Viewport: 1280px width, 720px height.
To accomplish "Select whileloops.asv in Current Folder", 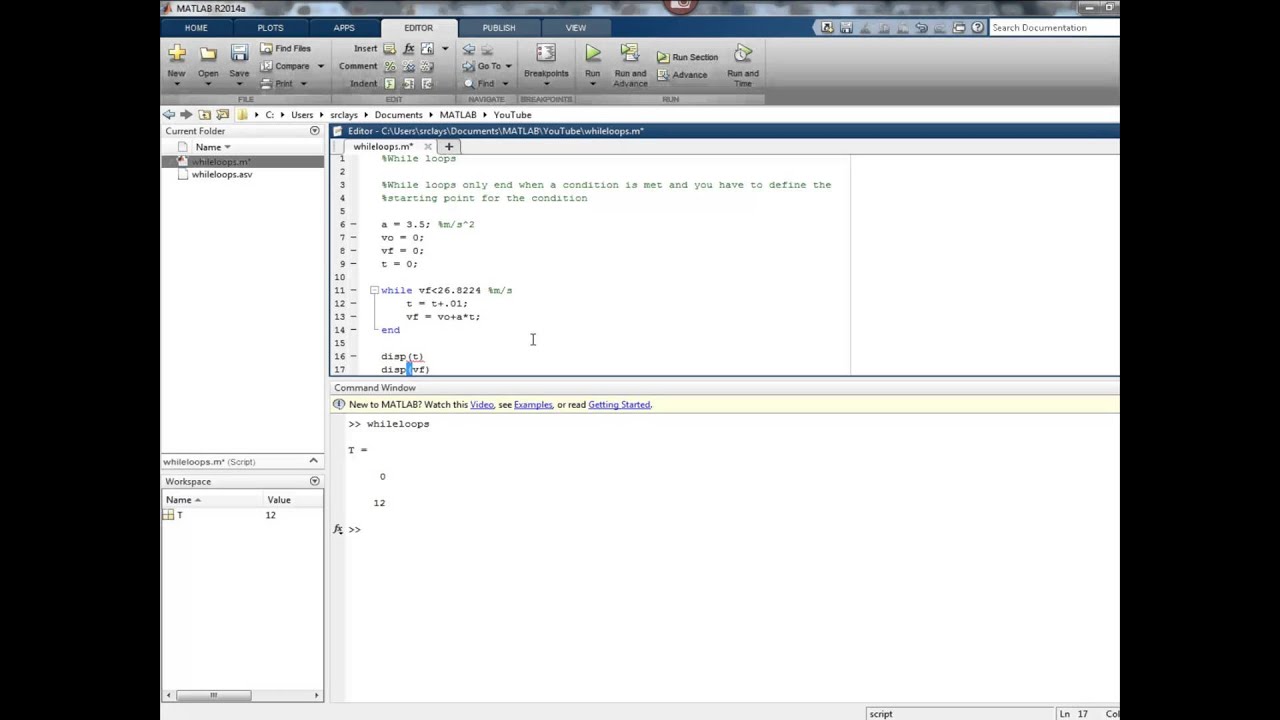I will [222, 174].
